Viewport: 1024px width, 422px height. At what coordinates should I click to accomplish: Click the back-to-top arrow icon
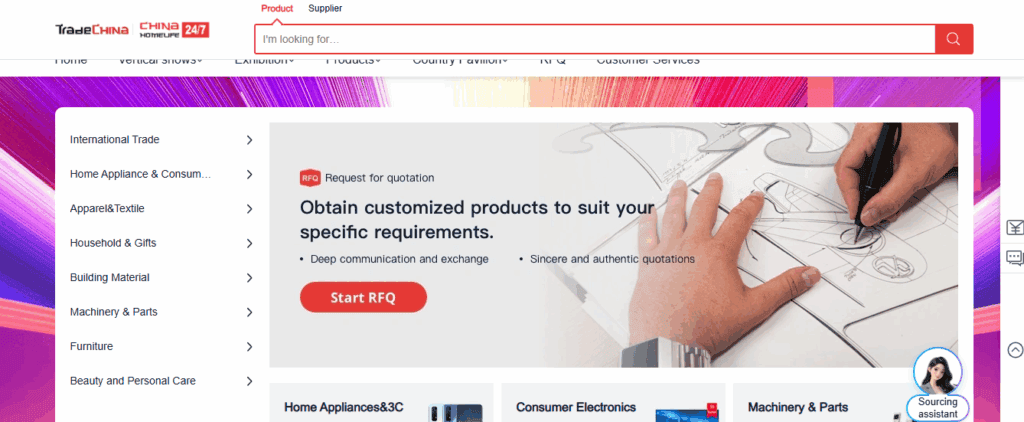pyautogui.click(x=1015, y=350)
